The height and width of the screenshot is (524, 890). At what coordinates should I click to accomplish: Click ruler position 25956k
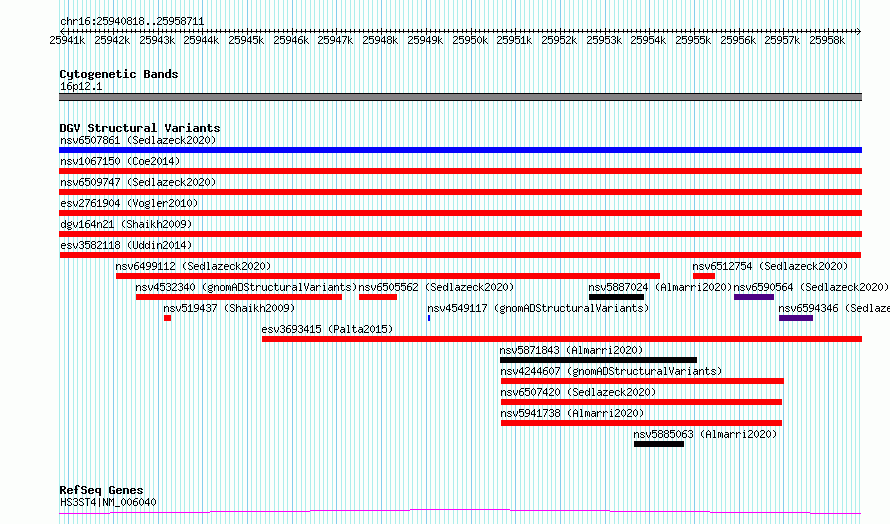(738, 41)
